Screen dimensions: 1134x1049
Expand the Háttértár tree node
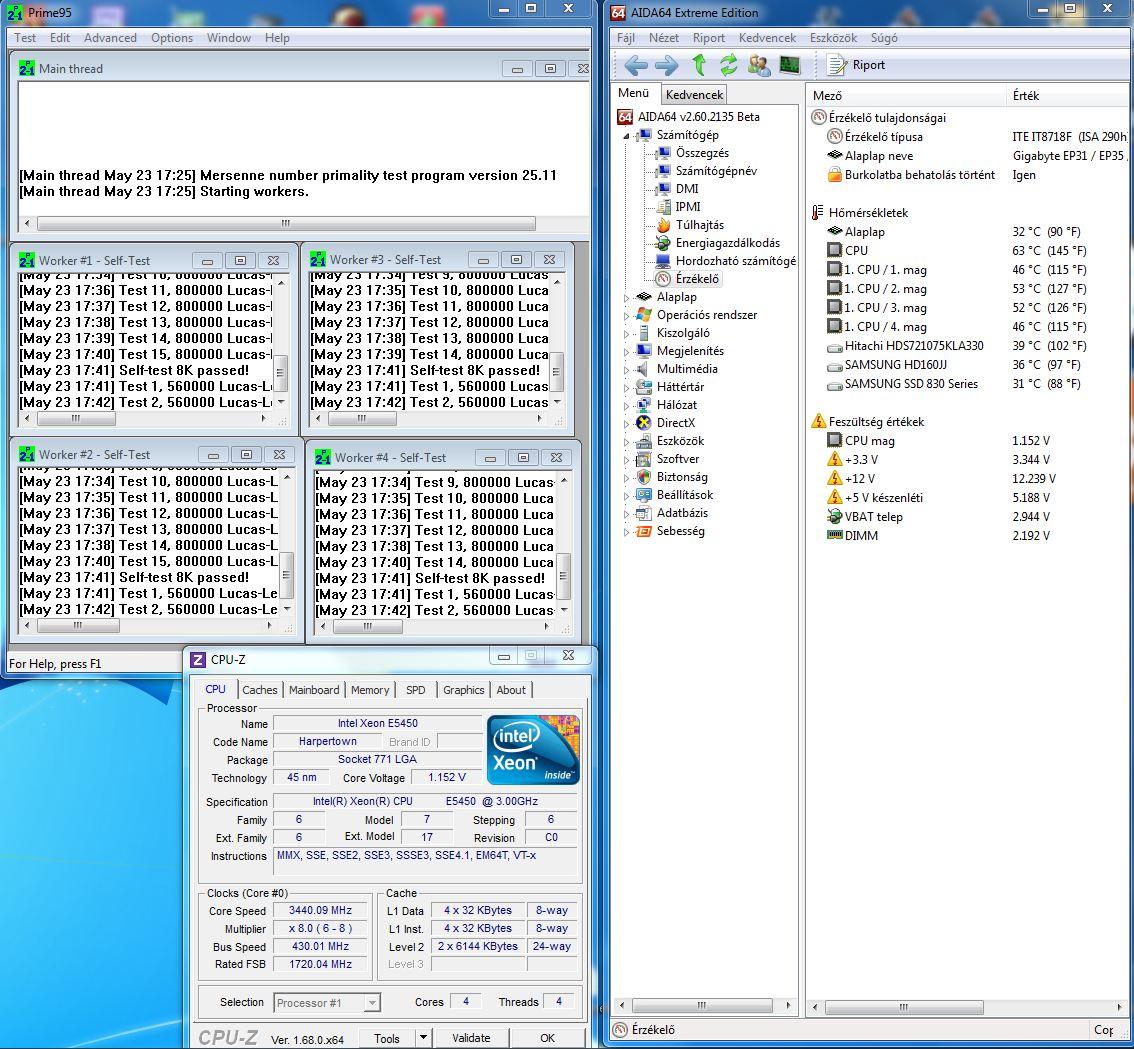(x=626, y=388)
